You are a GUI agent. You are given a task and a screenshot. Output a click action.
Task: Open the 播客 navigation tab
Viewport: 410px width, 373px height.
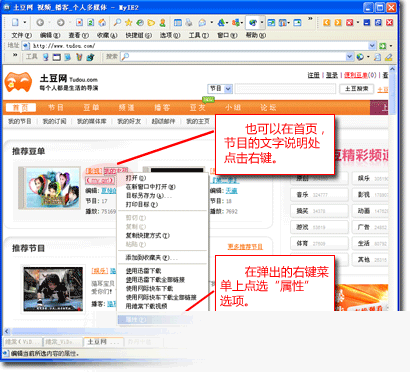(162, 108)
